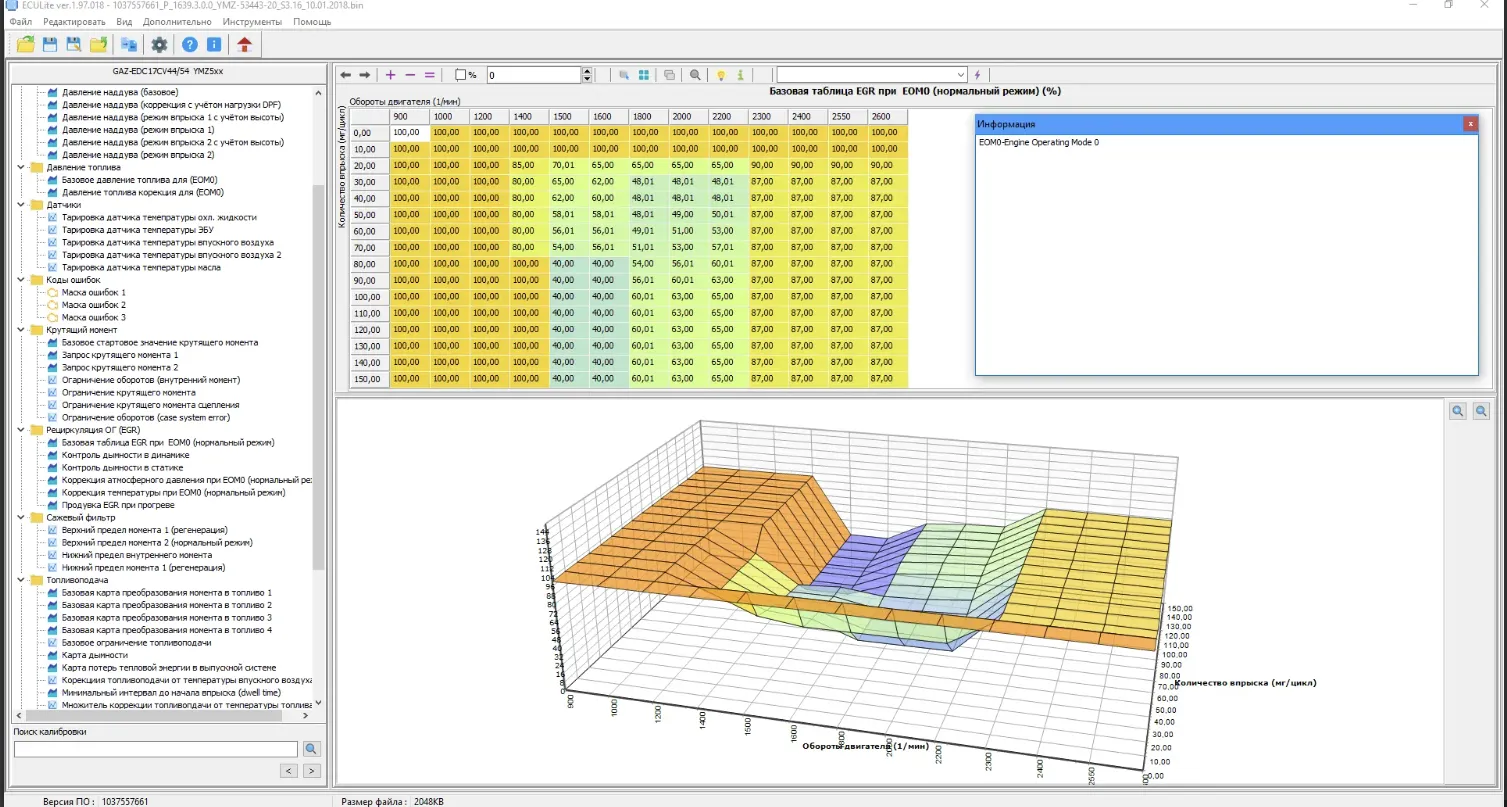The image size is (1507, 807).
Task: Click the next search result '>' button
Action: click(312, 771)
